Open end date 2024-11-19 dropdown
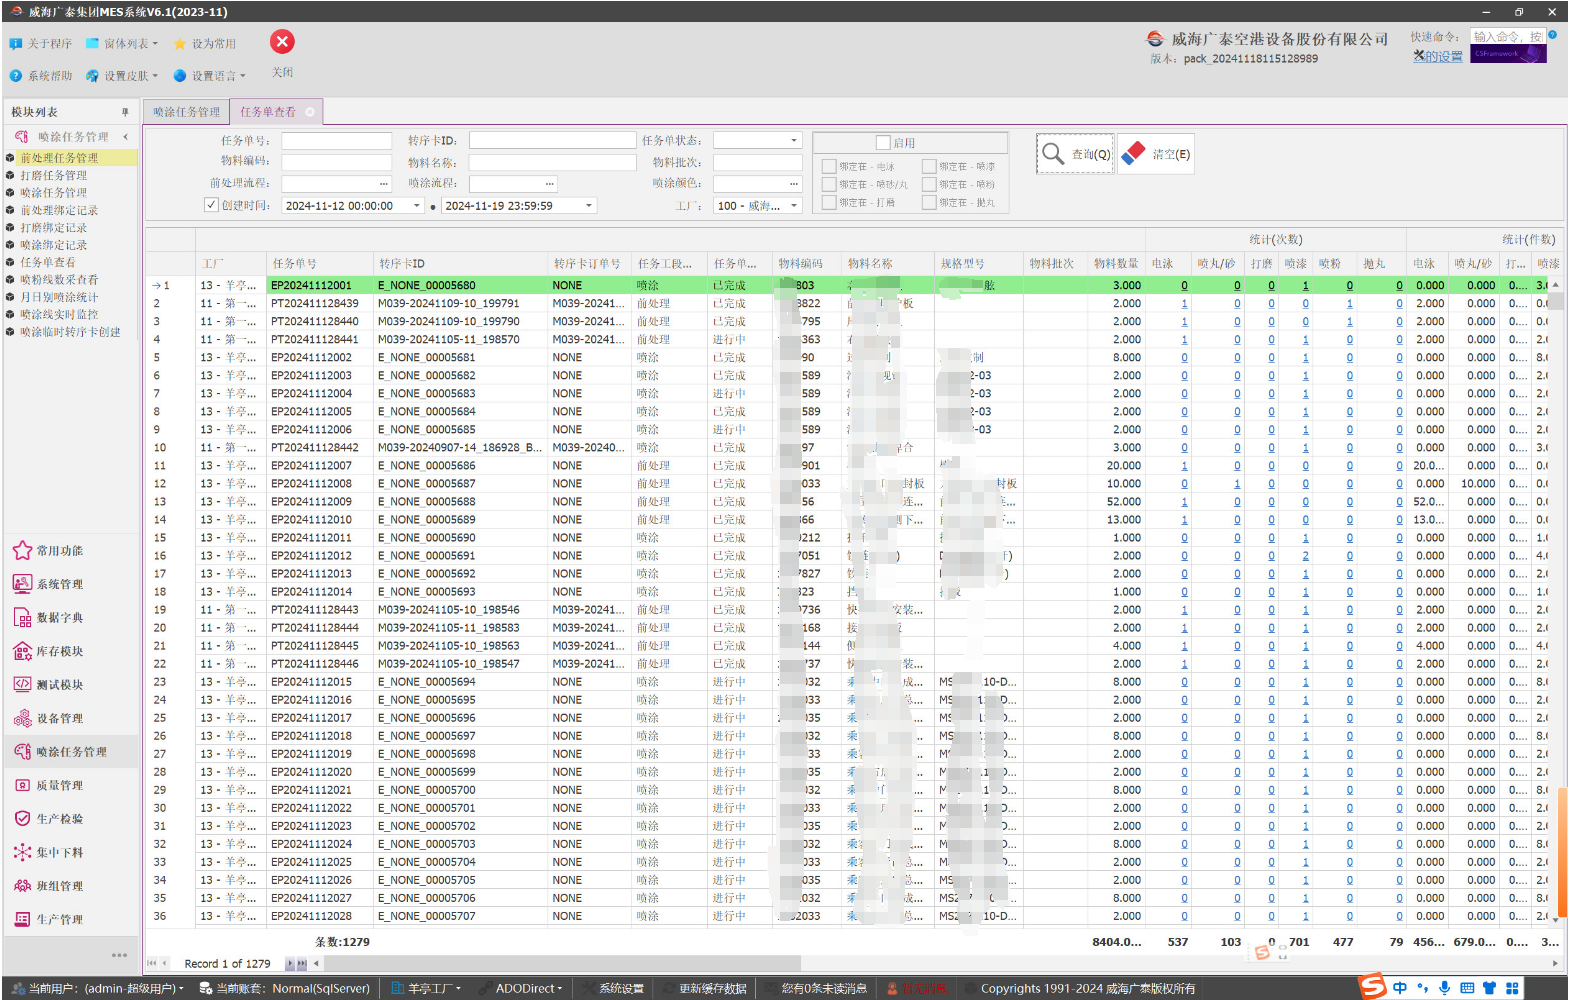 tap(589, 206)
